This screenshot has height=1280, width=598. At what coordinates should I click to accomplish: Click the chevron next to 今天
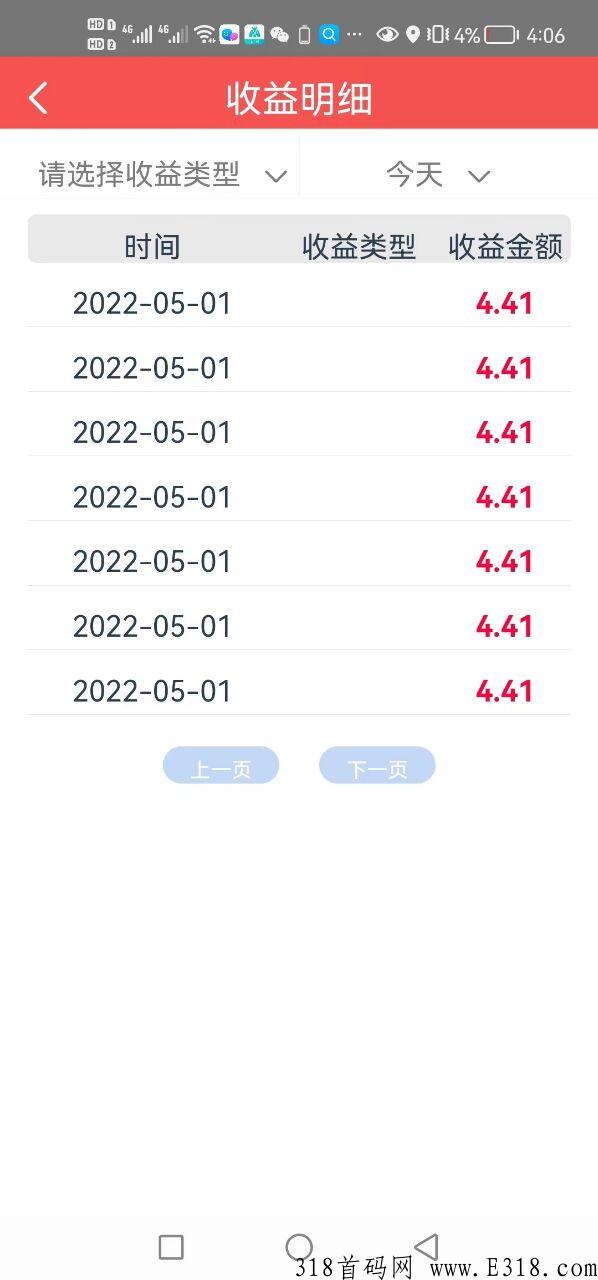click(479, 177)
